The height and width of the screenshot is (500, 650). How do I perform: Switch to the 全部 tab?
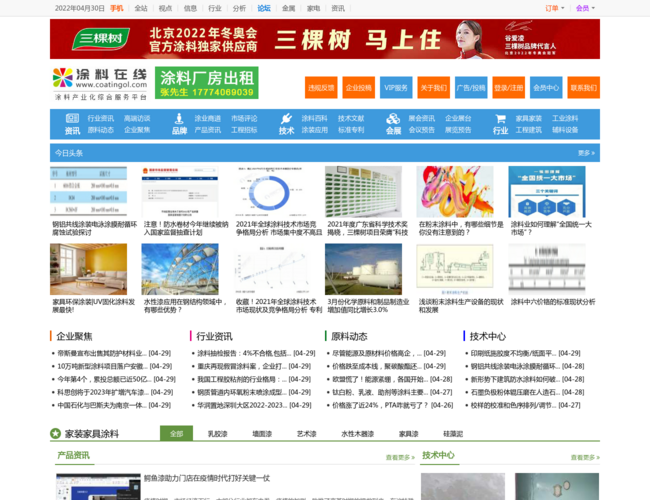(176, 434)
